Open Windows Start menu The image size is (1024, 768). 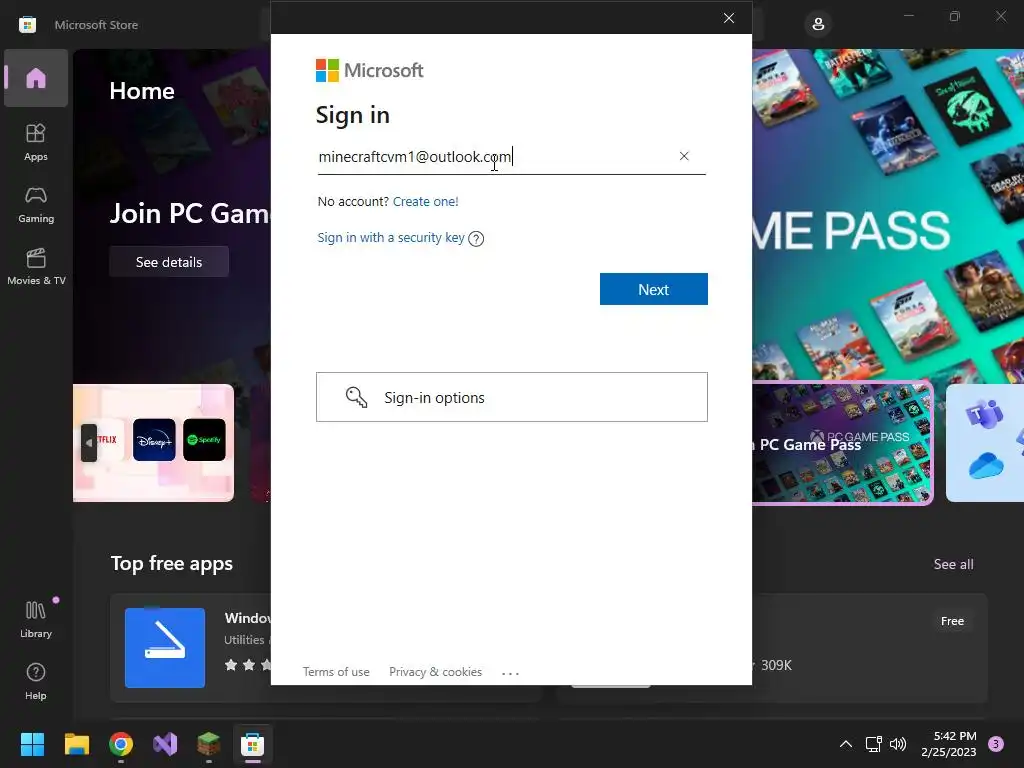[x=32, y=744]
